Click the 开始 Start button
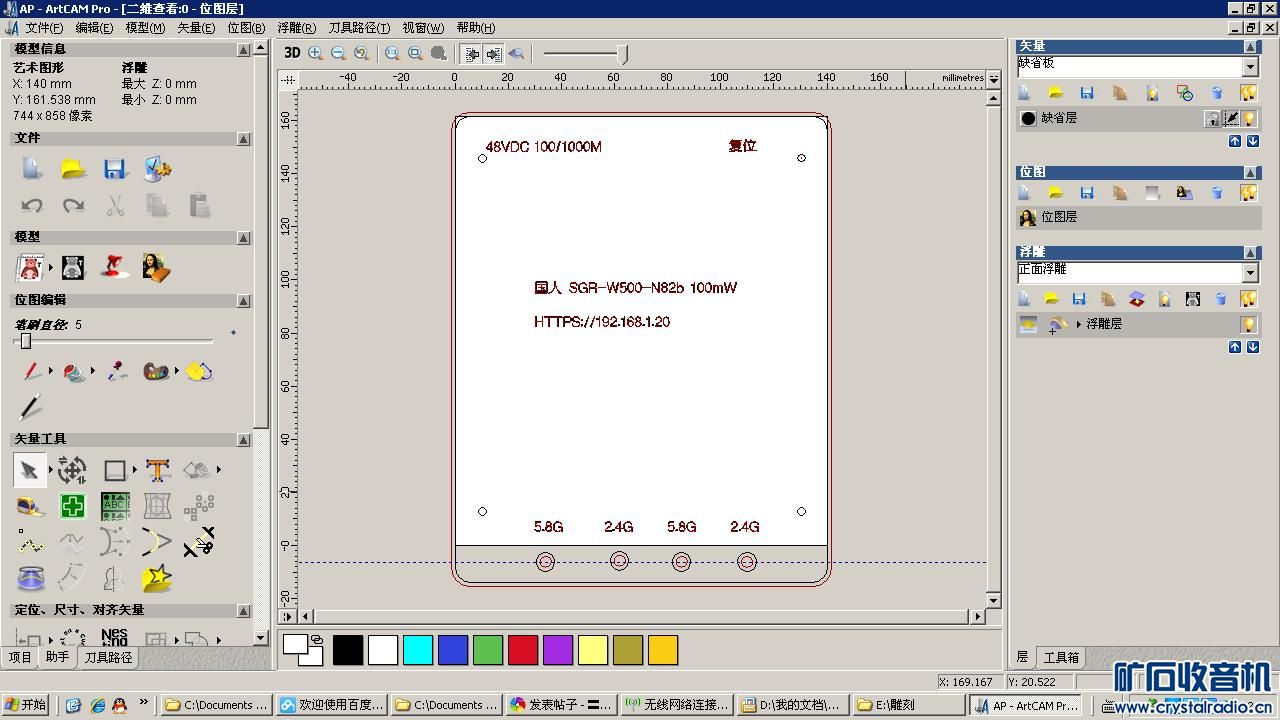The width and height of the screenshot is (1280, 720). click(25, 705)
